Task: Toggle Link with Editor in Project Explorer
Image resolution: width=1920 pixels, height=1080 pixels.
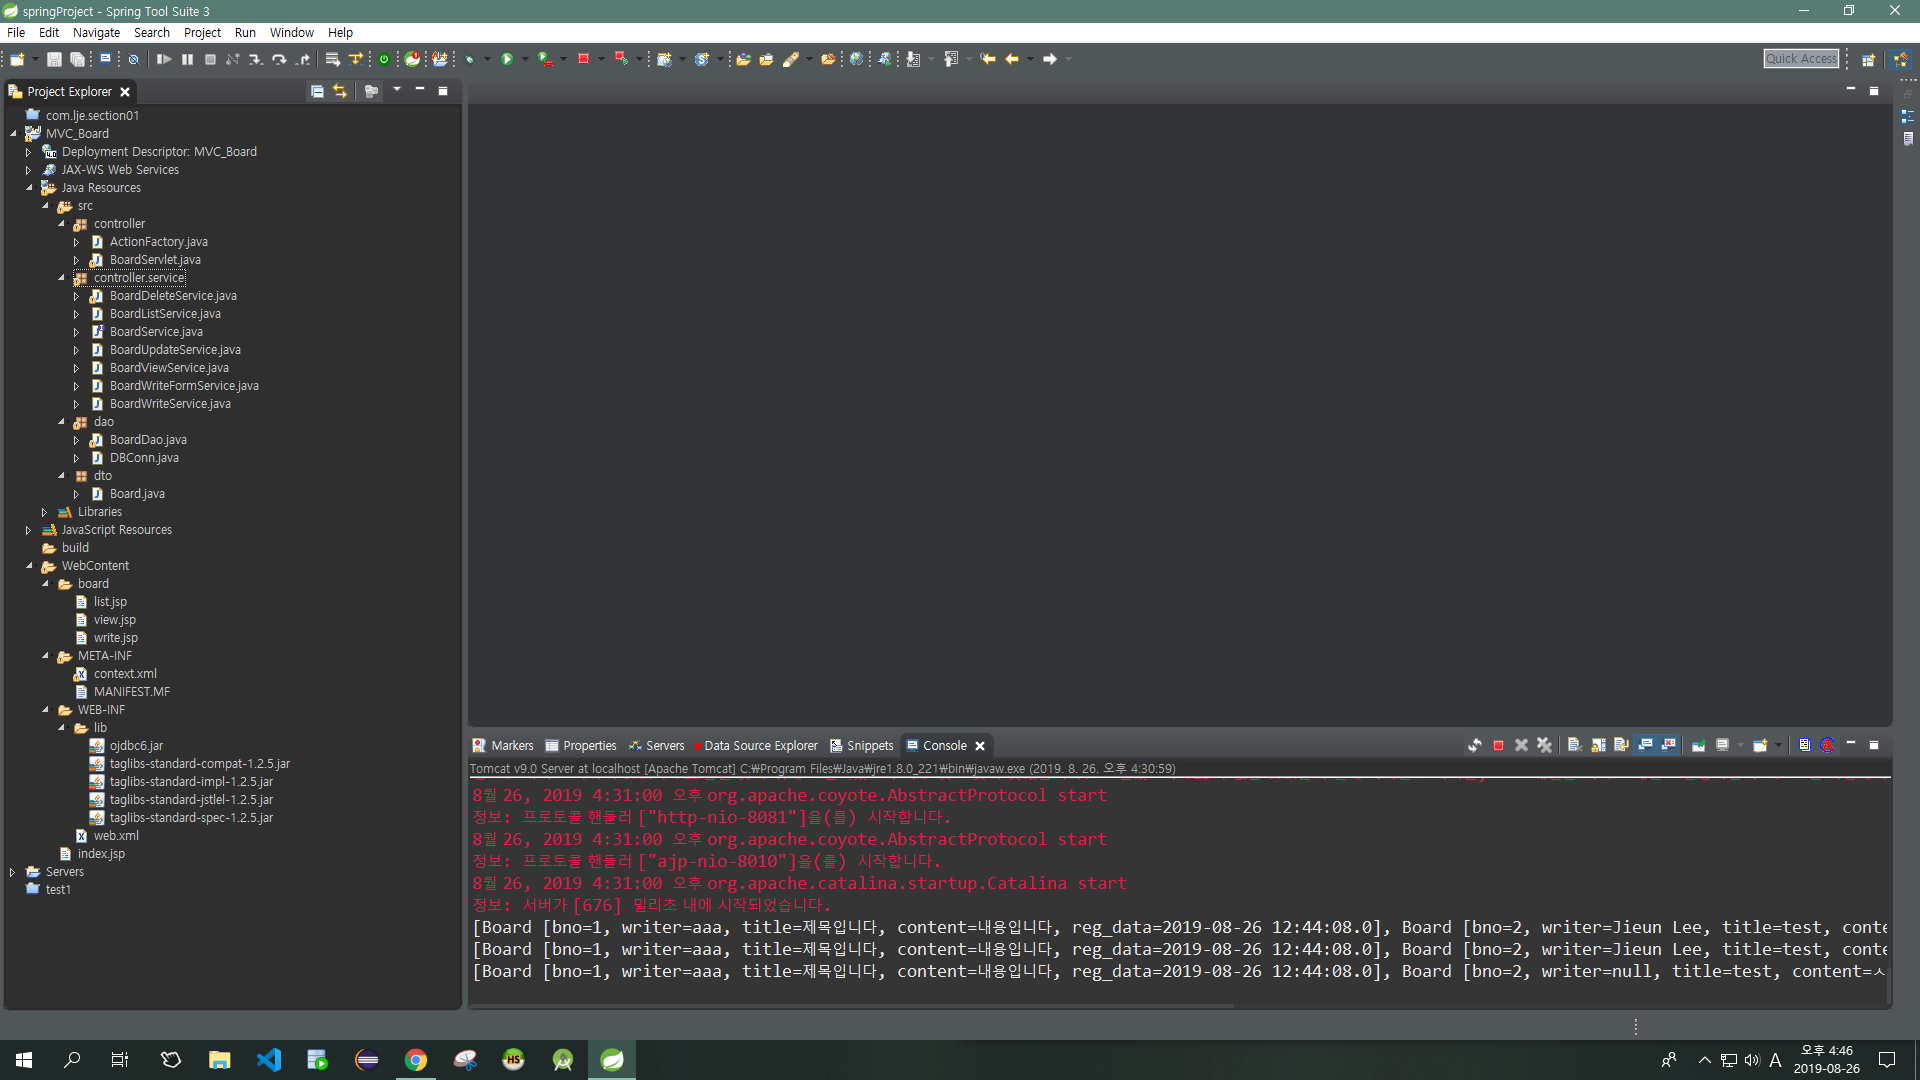Action: (340, 92)
